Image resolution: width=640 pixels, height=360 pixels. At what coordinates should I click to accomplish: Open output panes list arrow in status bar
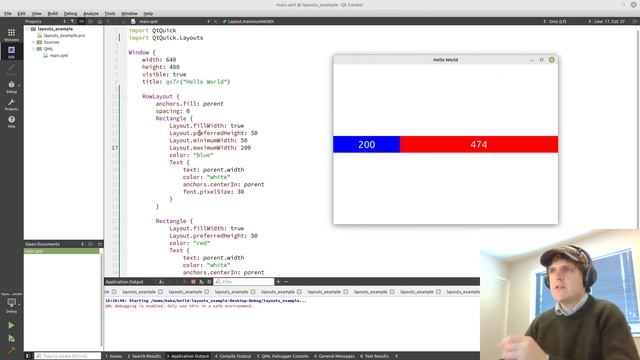coord(396,356)
